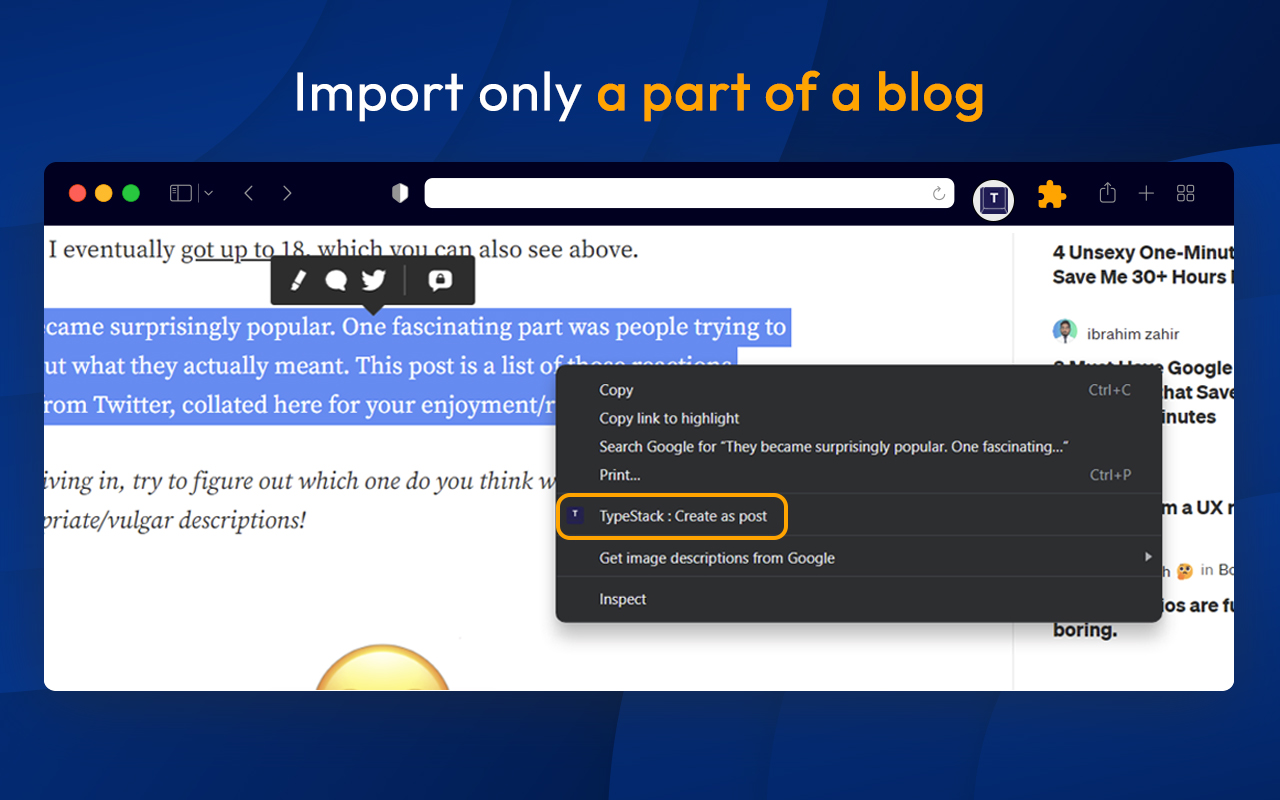Click the highlighted text 'became surprisingly popular'

(188, 327)
